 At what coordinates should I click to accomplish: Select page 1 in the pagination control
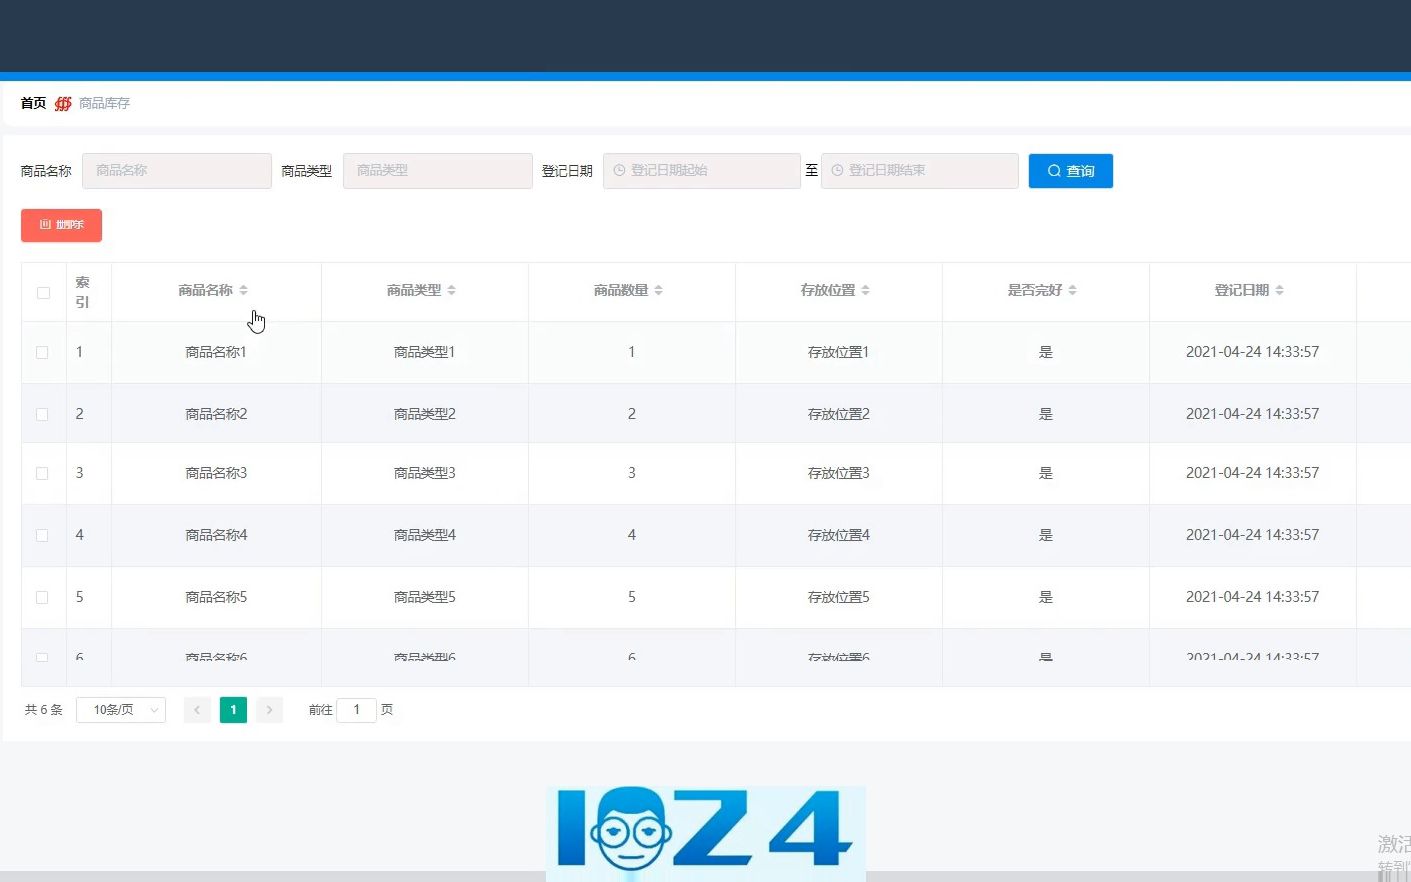pyautogui.click(x=233, y=709)
